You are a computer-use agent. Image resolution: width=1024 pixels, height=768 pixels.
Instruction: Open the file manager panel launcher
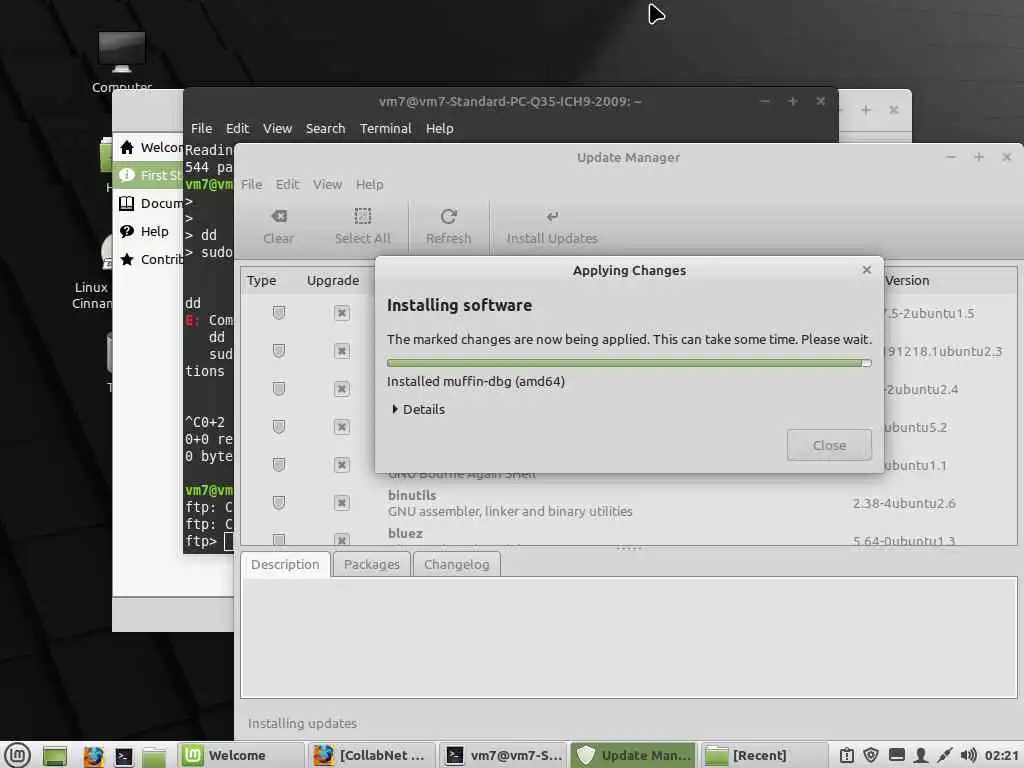coord(154,756)
